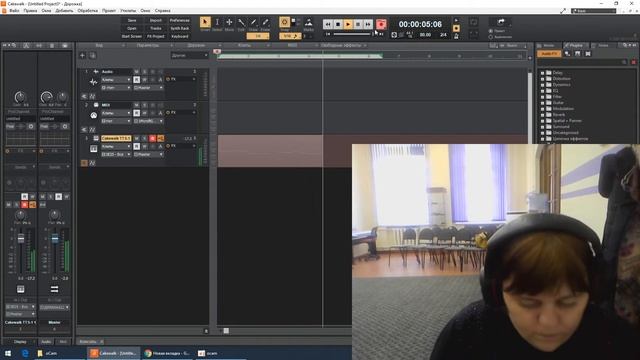Adjust left channel strip volume fader

20,238
